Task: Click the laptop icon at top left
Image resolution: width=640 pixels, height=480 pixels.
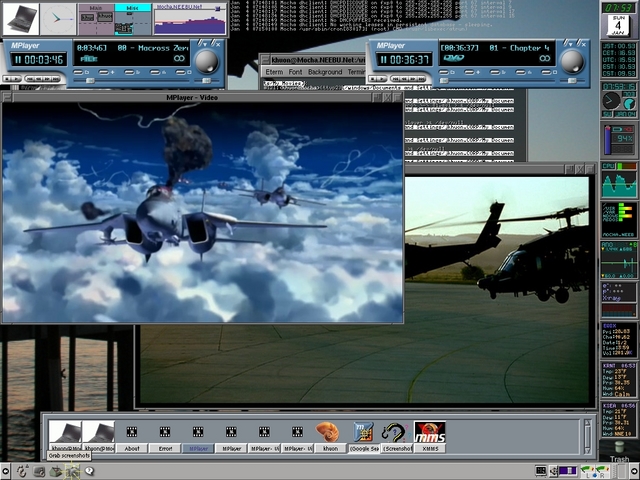Action: click(21, 19)
